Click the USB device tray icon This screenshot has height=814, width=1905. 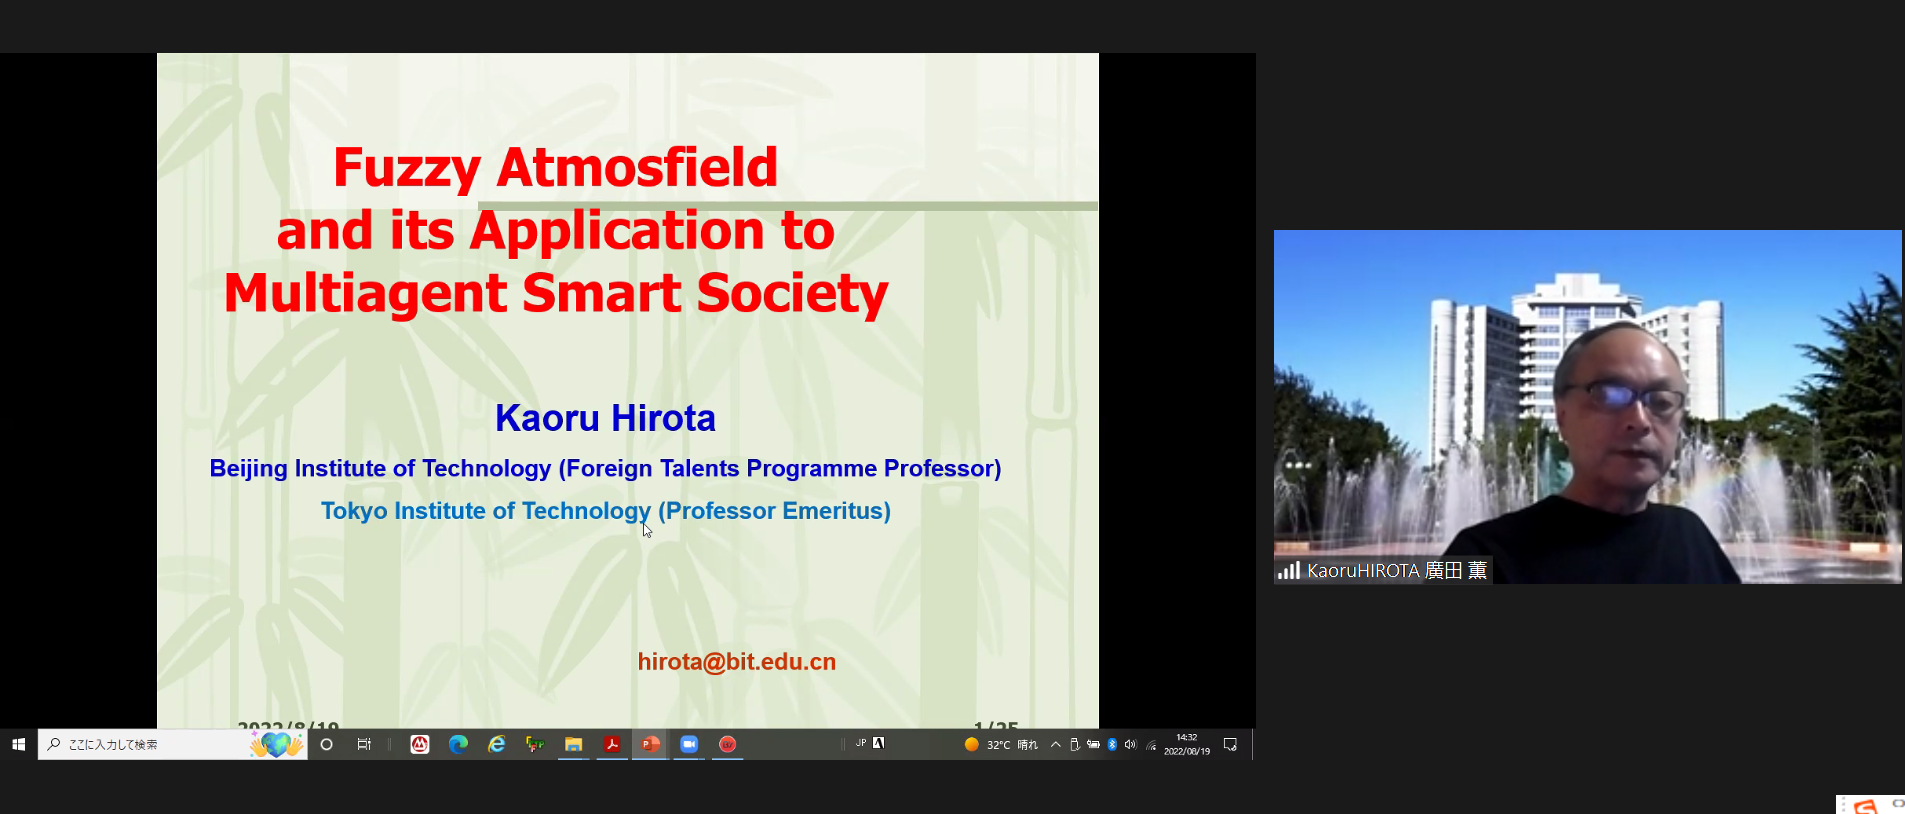tap(1075, 744)
